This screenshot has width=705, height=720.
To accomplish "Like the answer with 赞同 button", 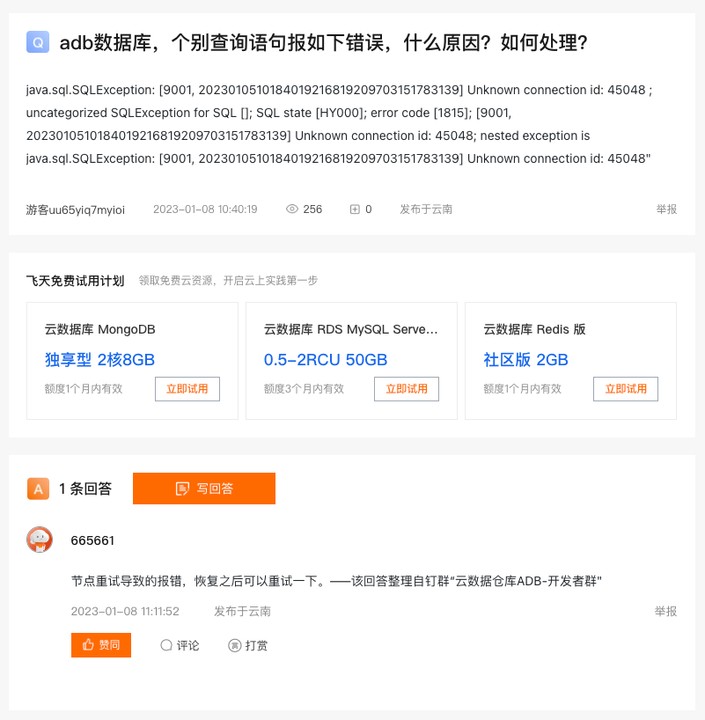I will (x=101, y=645).
